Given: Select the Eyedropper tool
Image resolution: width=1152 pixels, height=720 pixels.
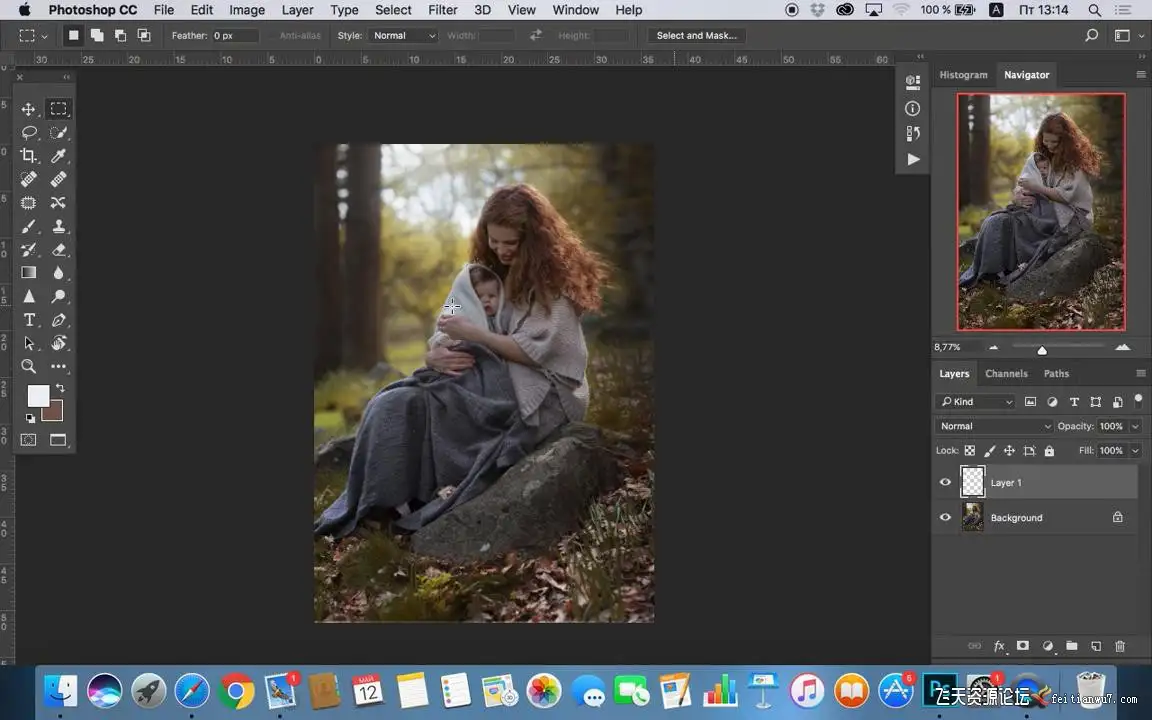Looking at the screenshot, I should pyautogui.click(x=59, y=155).
